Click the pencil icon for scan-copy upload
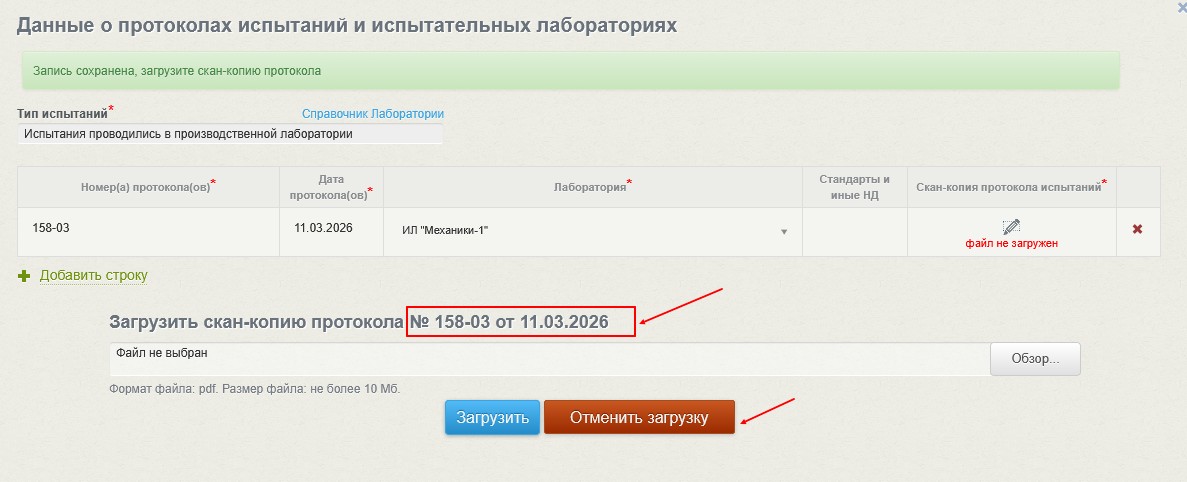 [1011, 226]
